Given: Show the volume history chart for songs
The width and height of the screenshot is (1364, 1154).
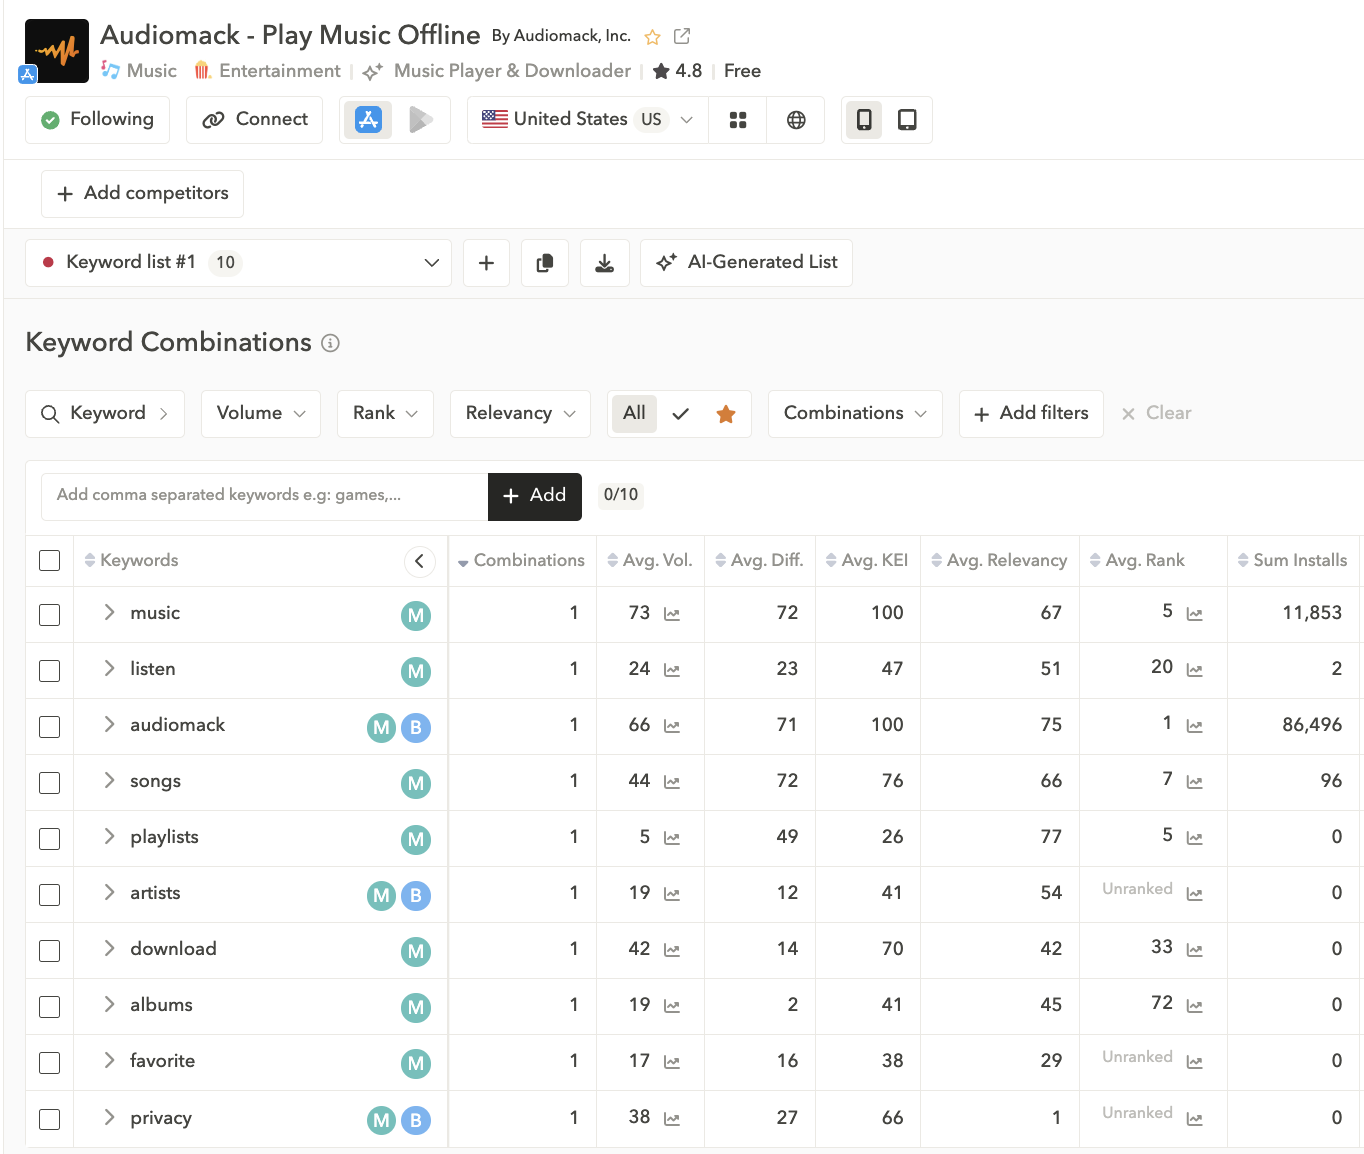Looking at the screenshot, I should [x=672, y=782].
